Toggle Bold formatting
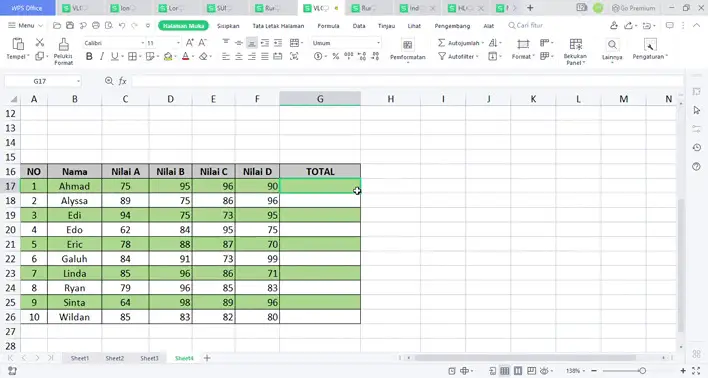708x378 pixels. click(89, 56)
